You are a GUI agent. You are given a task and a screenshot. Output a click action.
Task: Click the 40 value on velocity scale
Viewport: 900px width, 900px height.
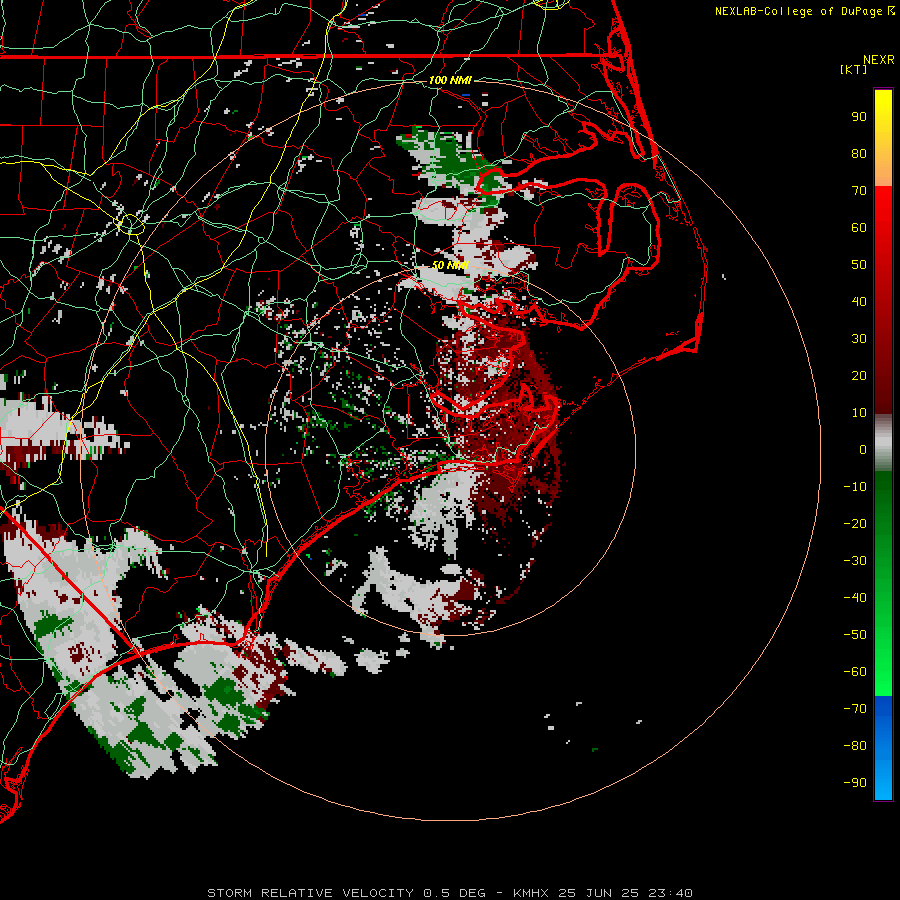[x=859, y=301]
